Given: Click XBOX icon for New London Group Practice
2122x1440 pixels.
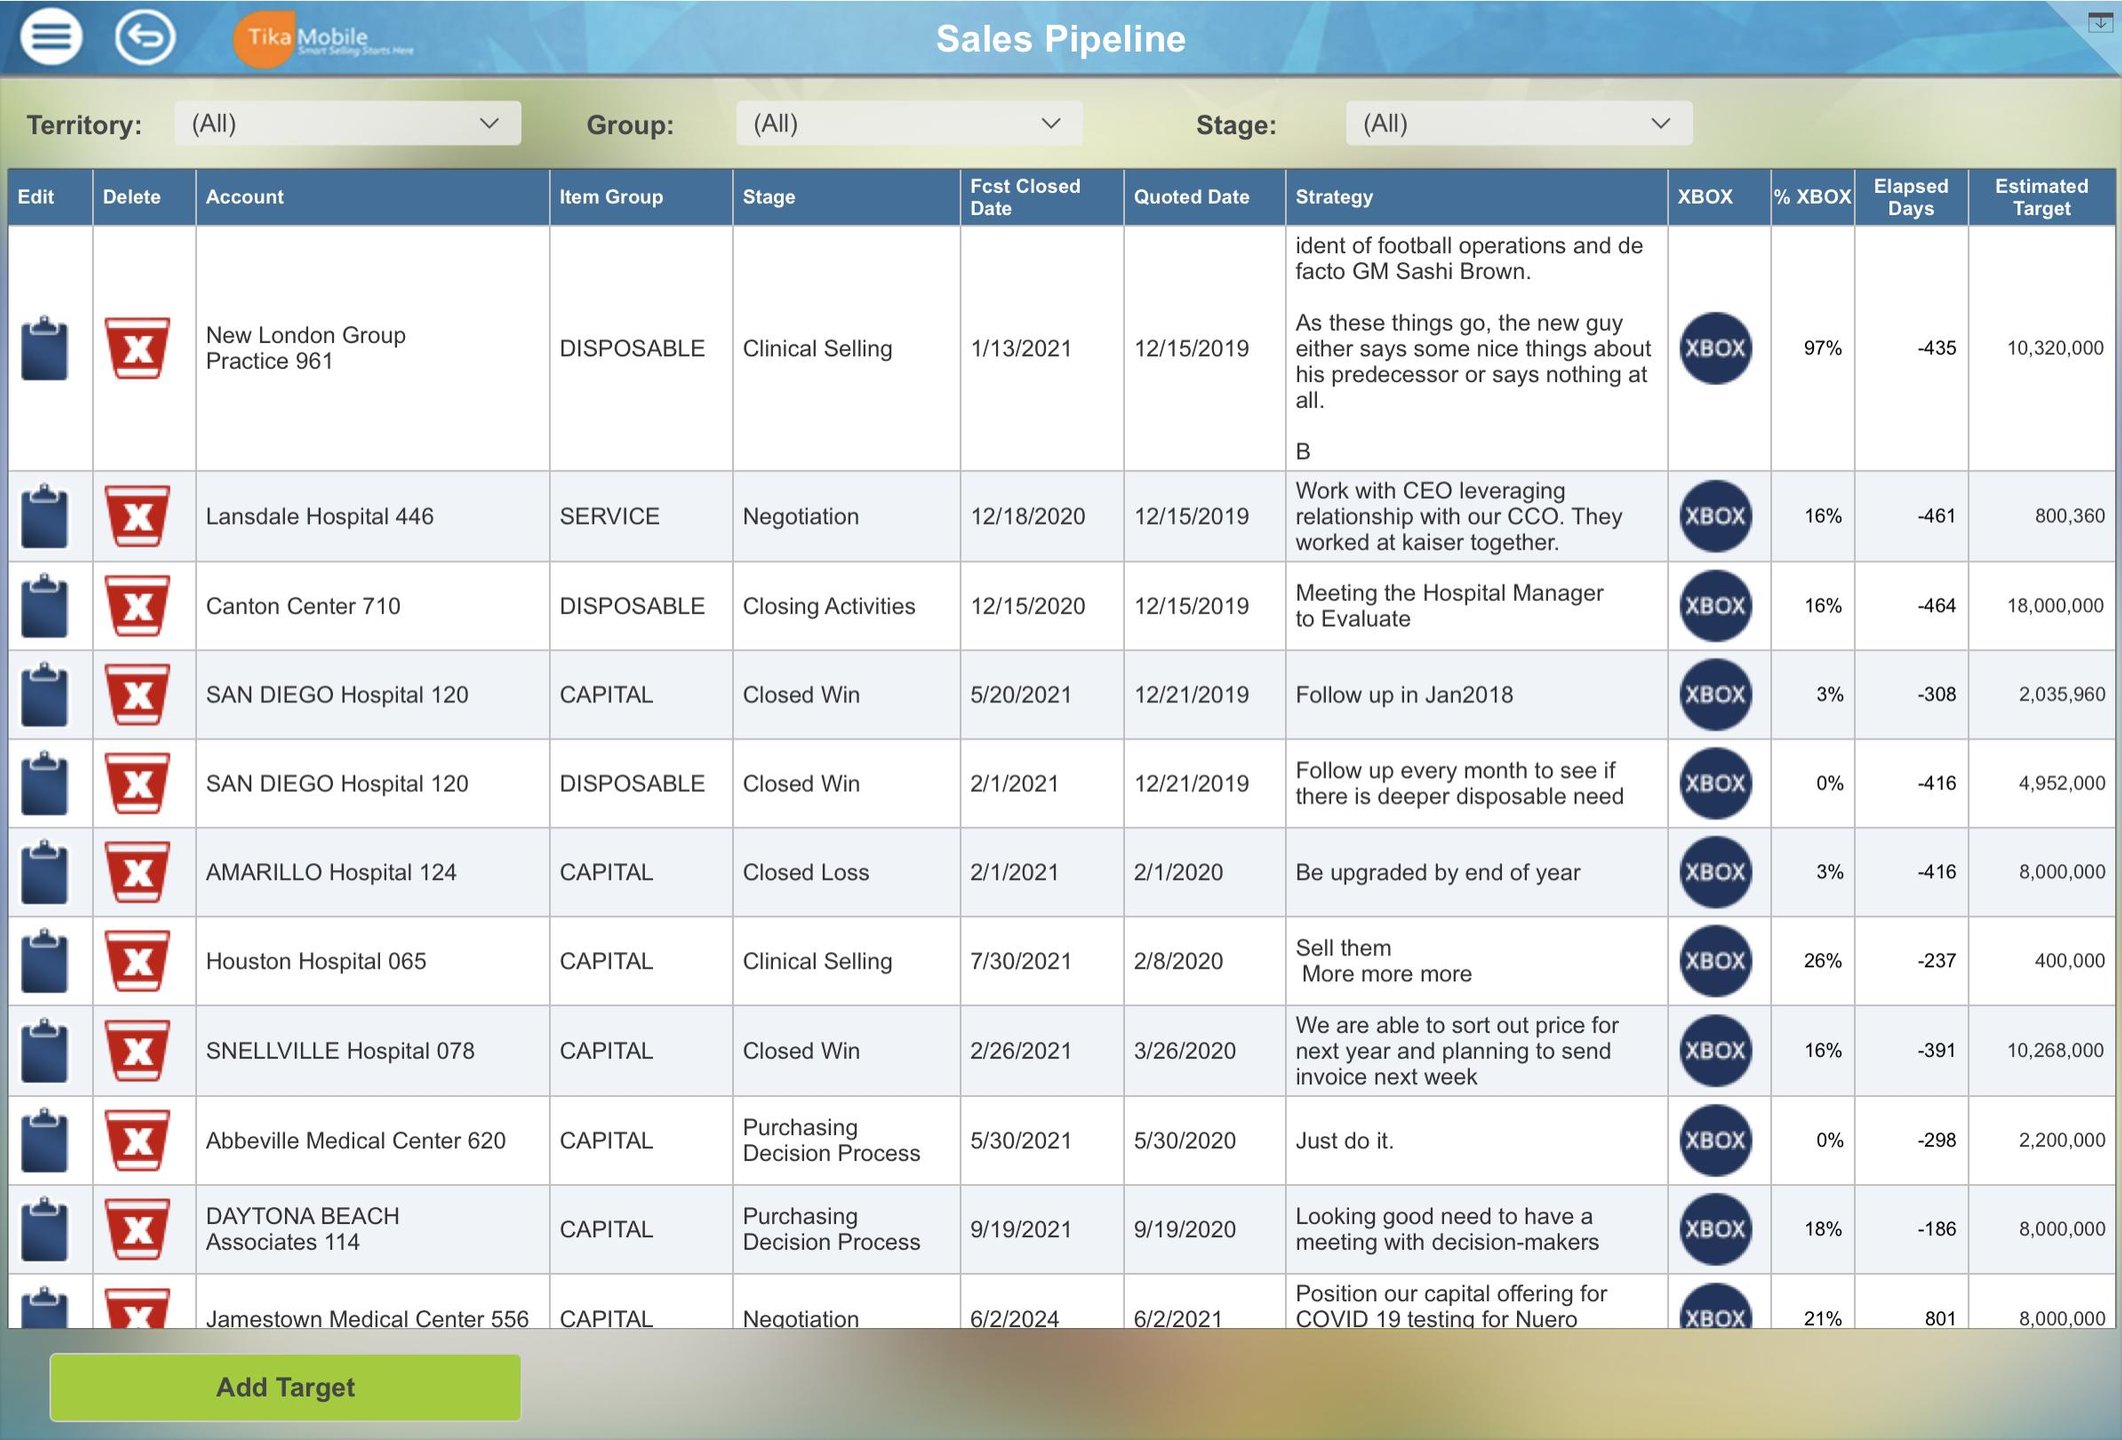Looking at the screenshot, I should pyautogui.click(x=1715, y=348).
